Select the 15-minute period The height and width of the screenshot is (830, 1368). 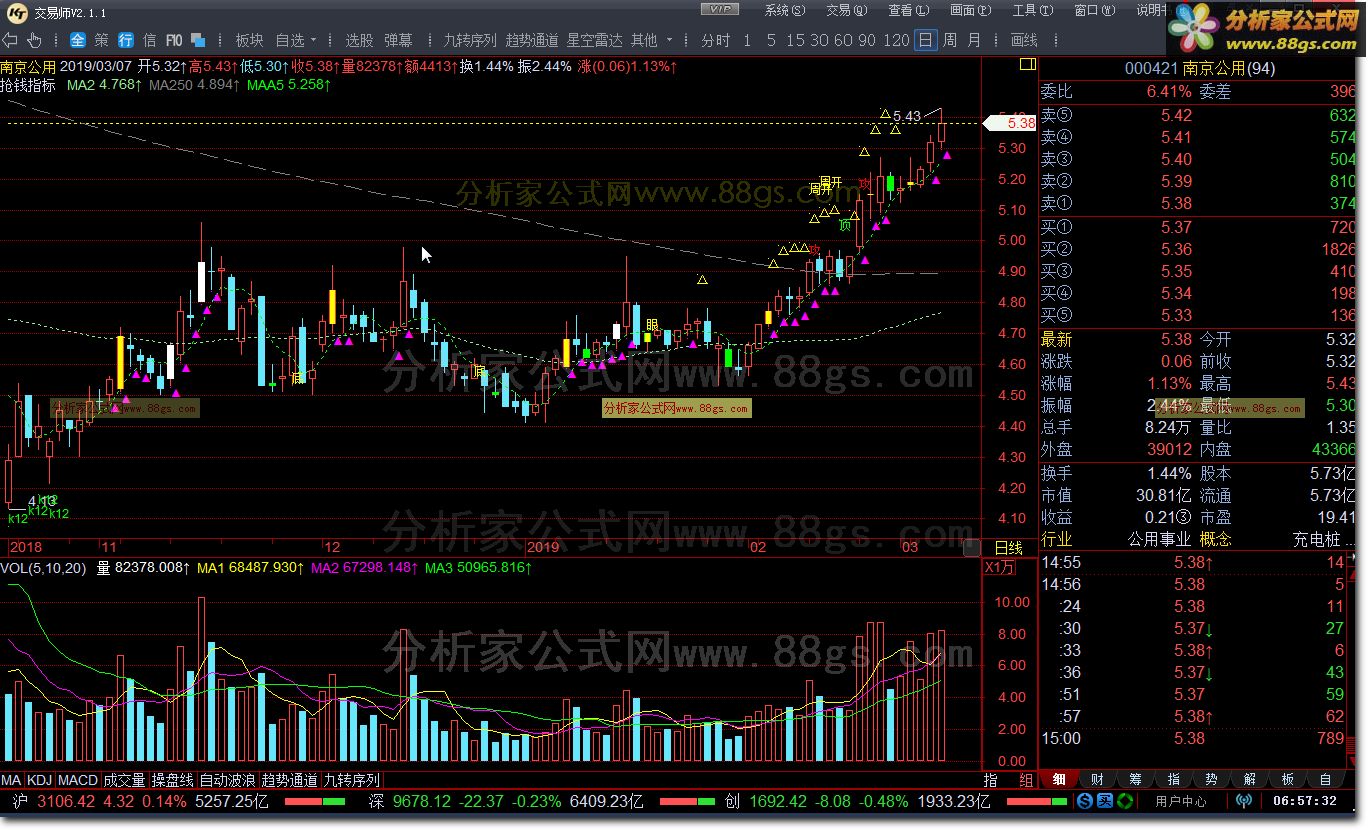click(x=796, y=40)
